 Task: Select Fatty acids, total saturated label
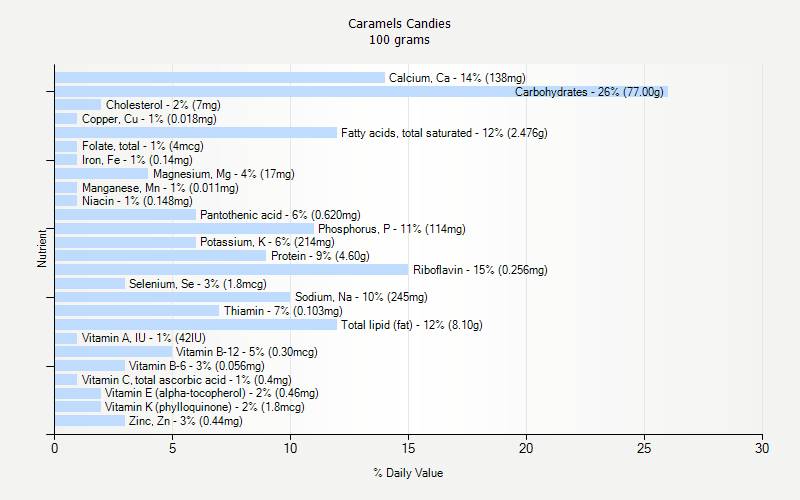pyautogui.click(x=444, y=133)
